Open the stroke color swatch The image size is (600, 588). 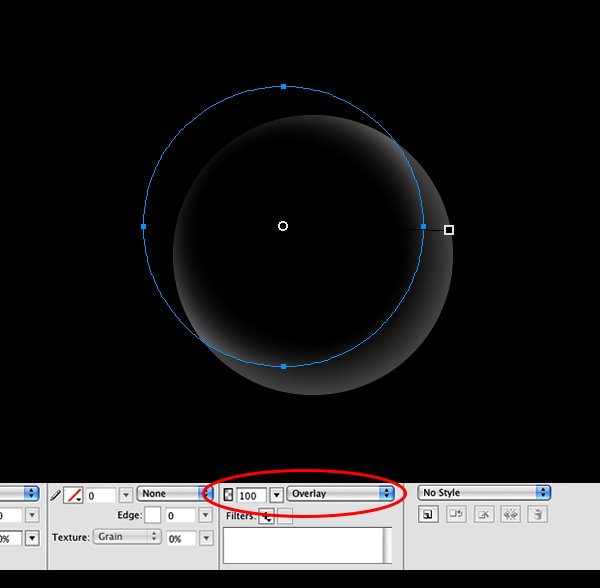(x=73, y=495)
